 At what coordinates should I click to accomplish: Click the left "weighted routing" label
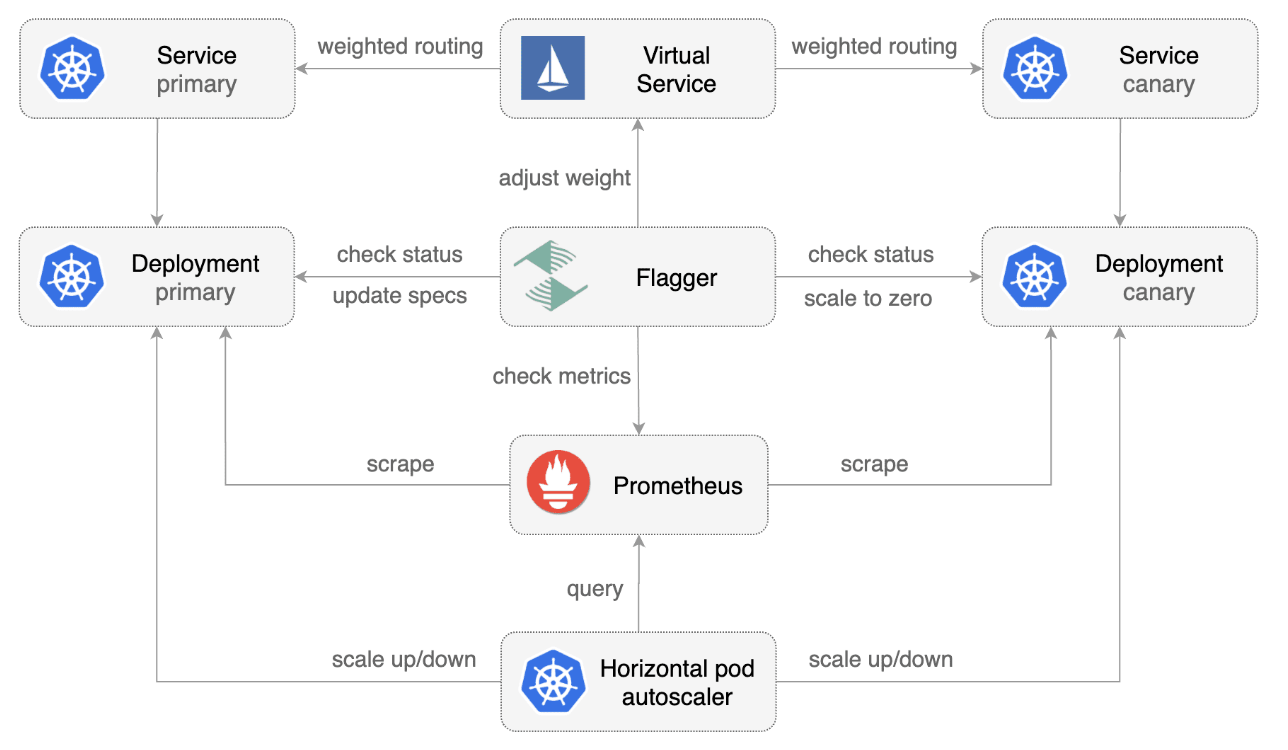pos(400,46)
